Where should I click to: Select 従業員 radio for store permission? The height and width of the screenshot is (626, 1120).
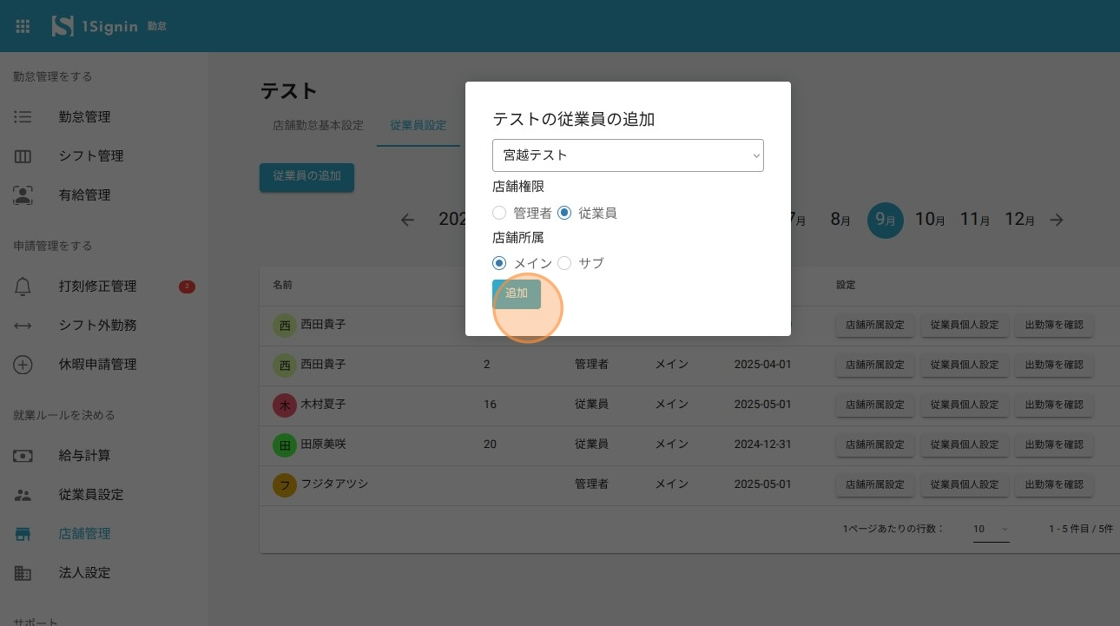564,213
